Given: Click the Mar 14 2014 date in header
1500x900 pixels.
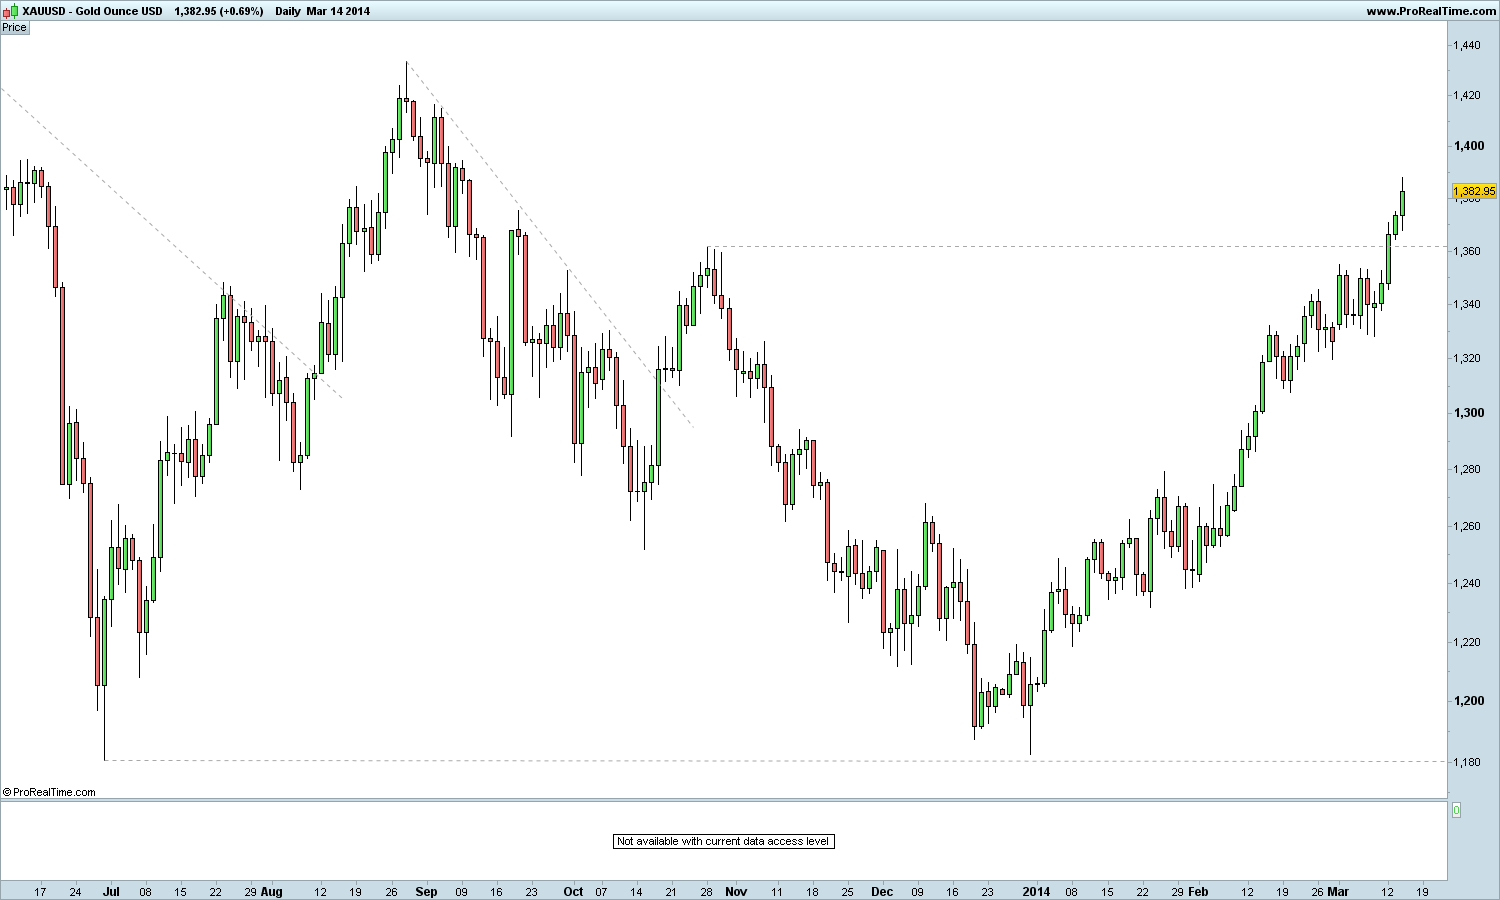Looking at the screenshot, I should (x=338, y=10).
